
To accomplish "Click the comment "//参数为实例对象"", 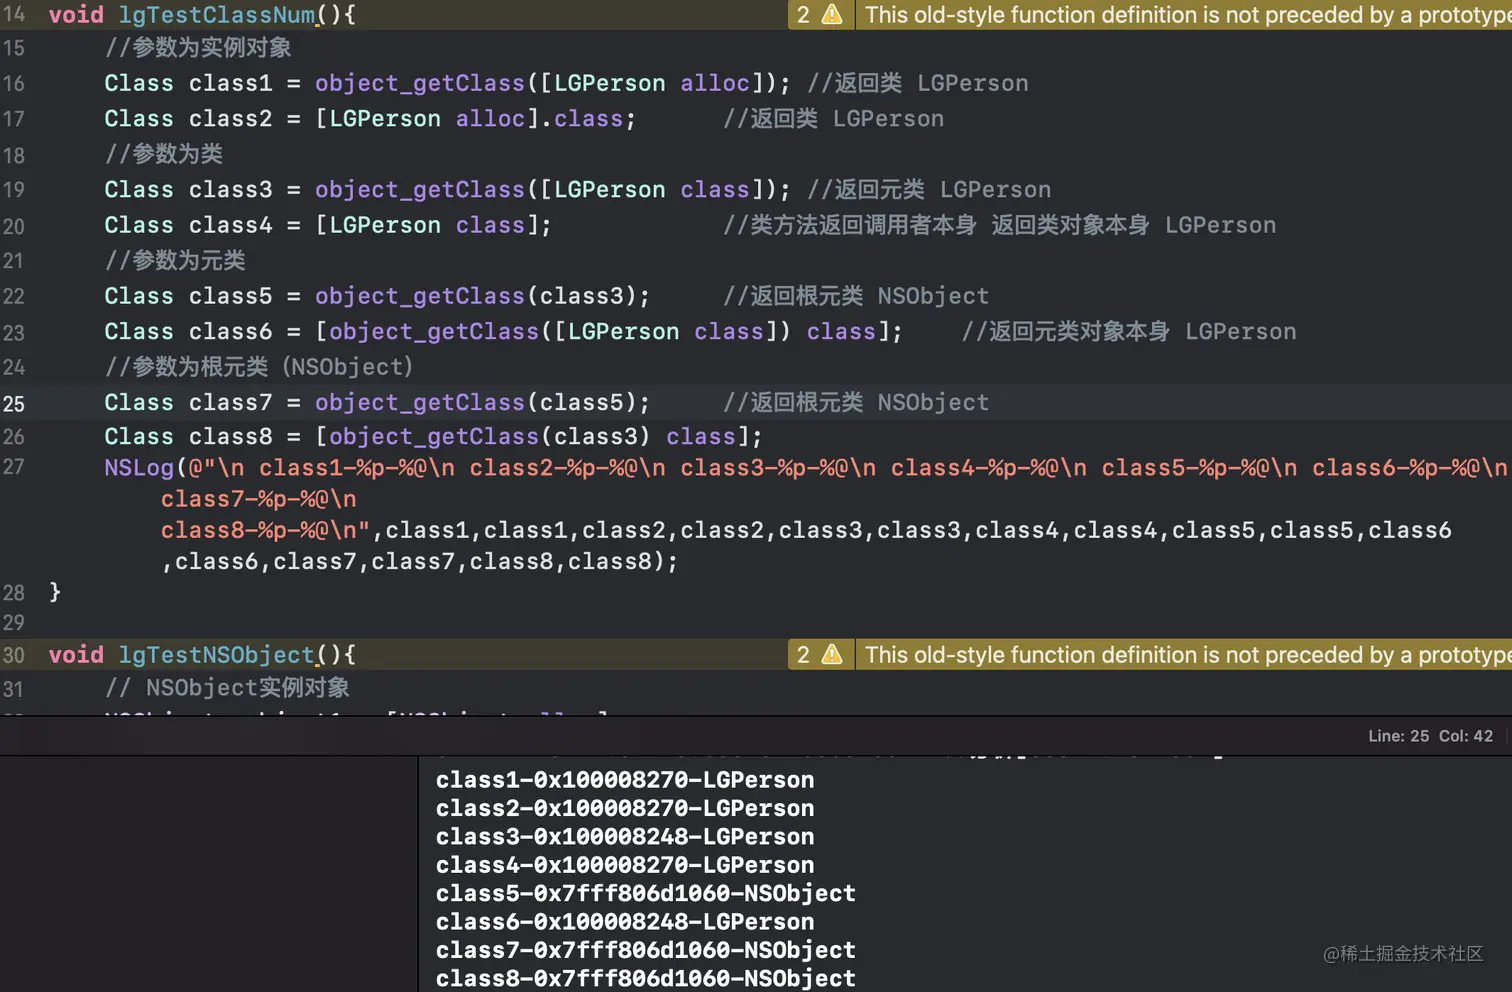I will pos(198,48).
